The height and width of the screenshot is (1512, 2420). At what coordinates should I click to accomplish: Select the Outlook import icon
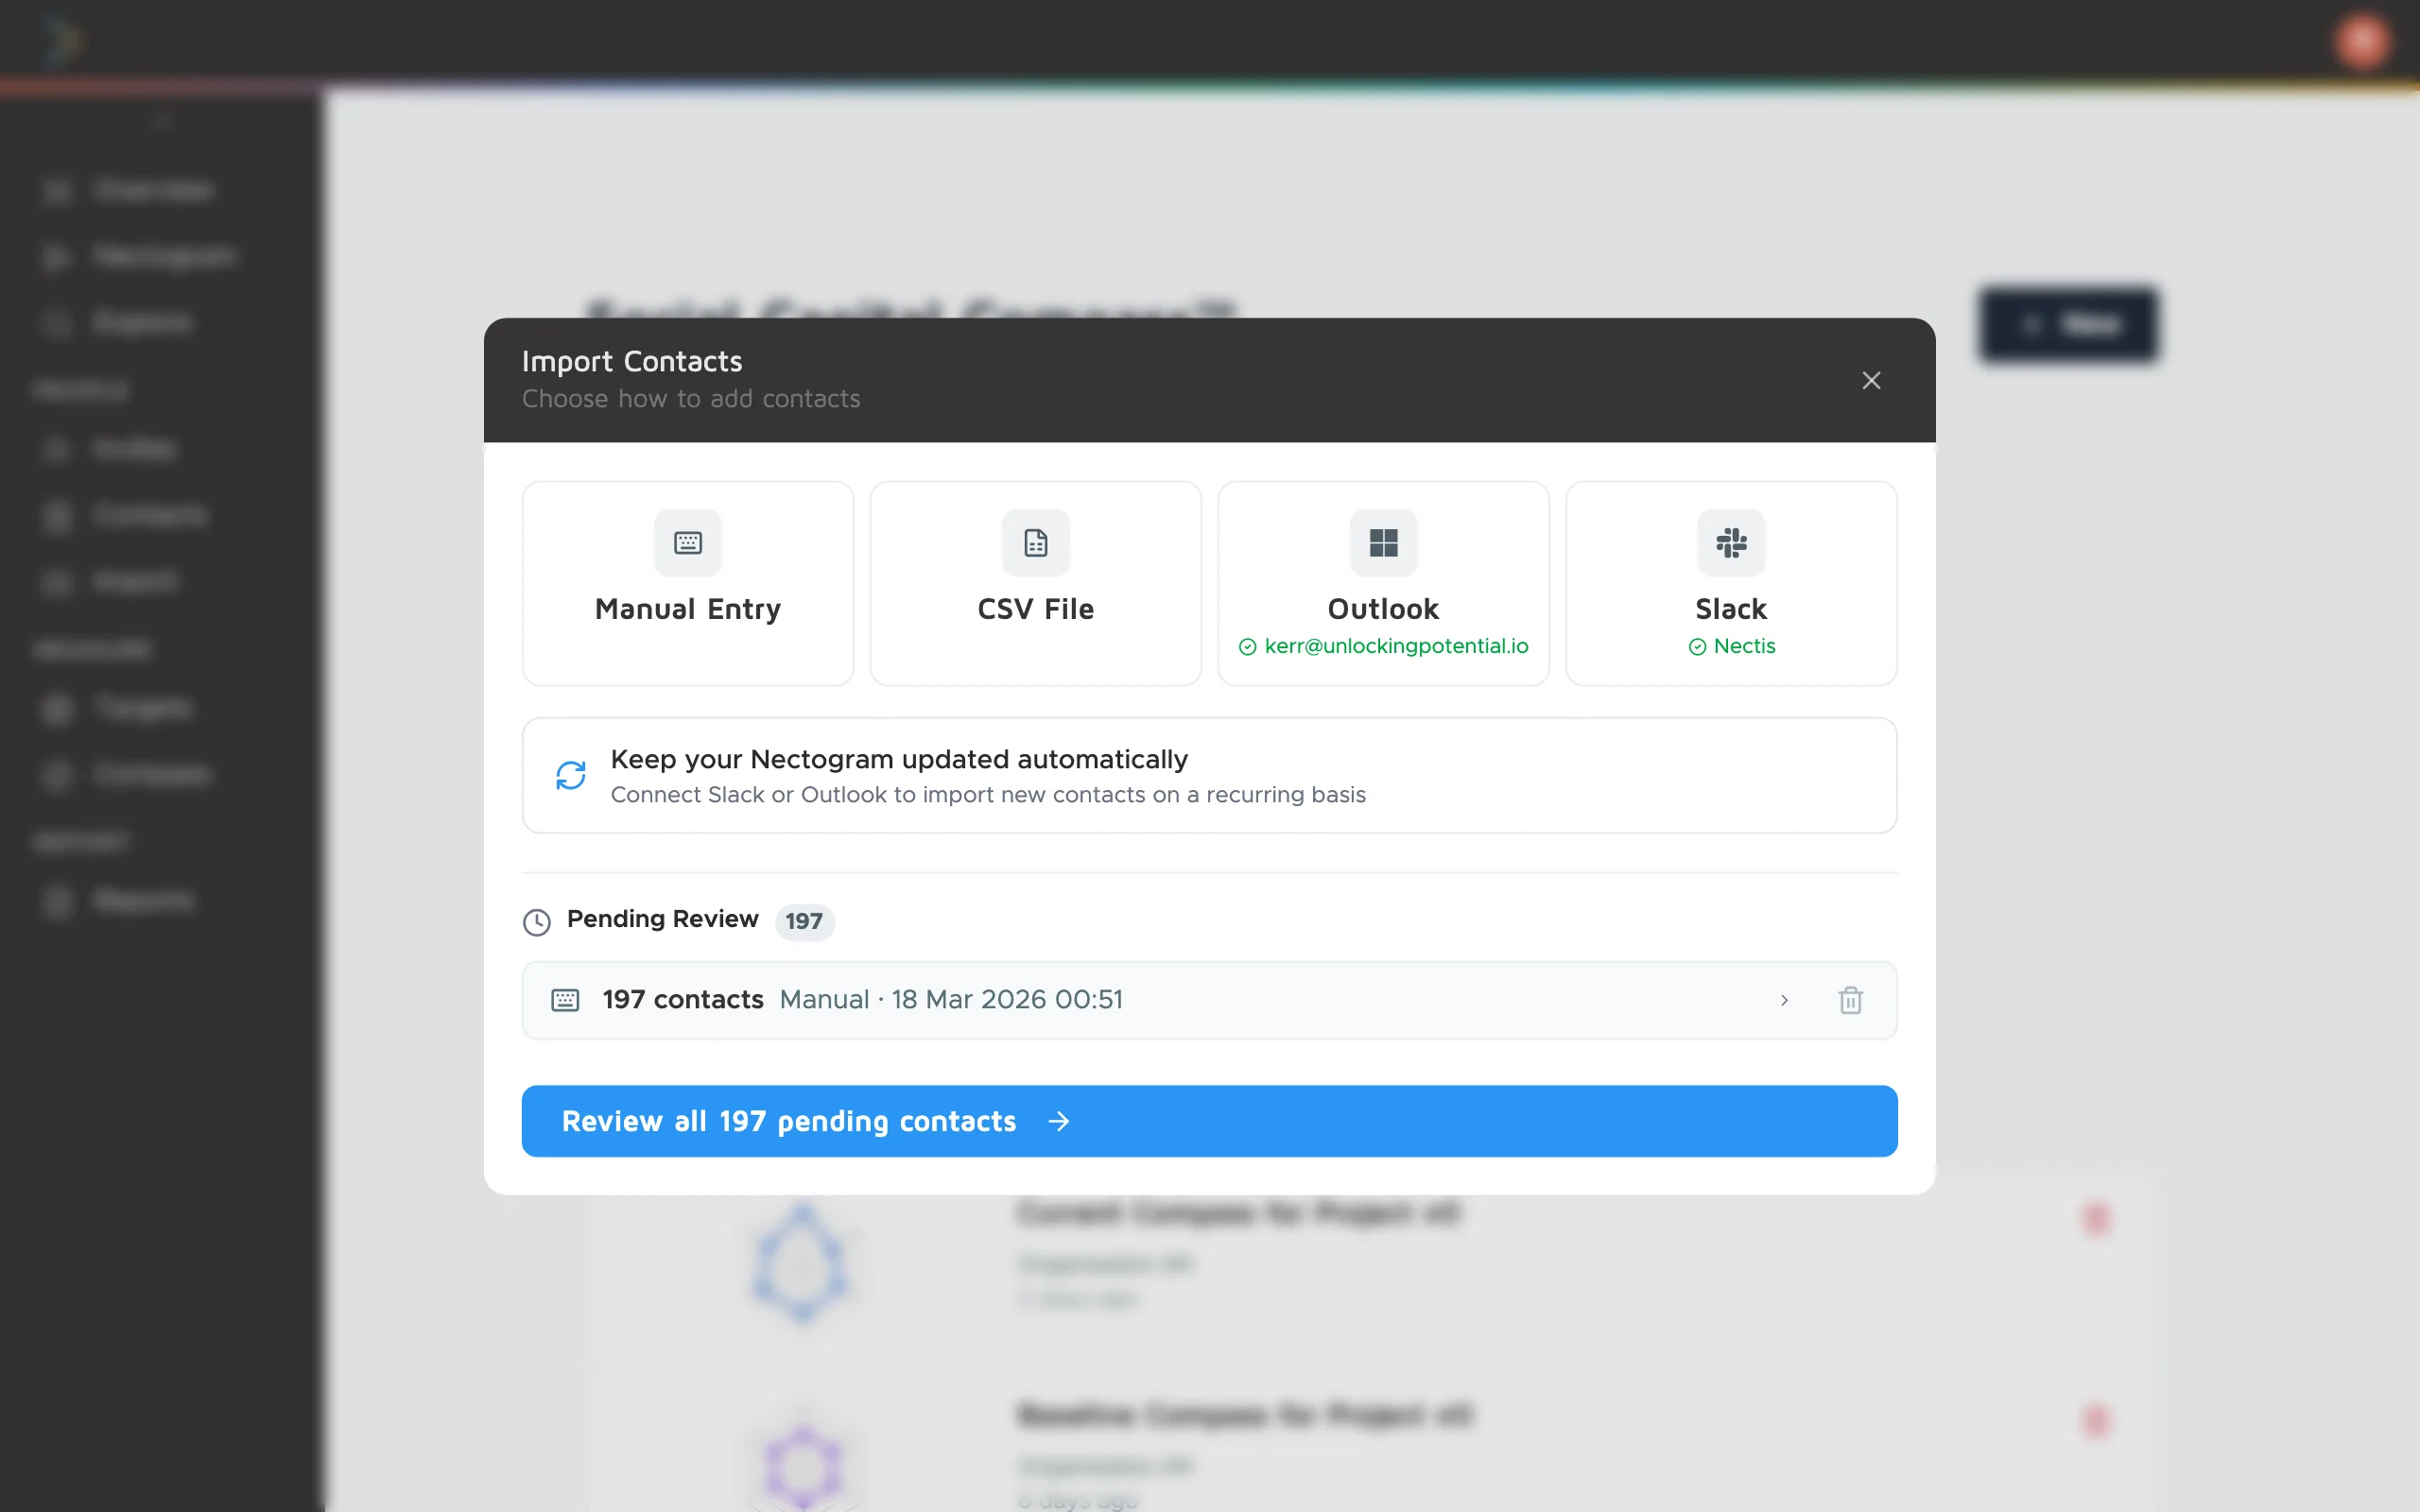point(1382,543)
